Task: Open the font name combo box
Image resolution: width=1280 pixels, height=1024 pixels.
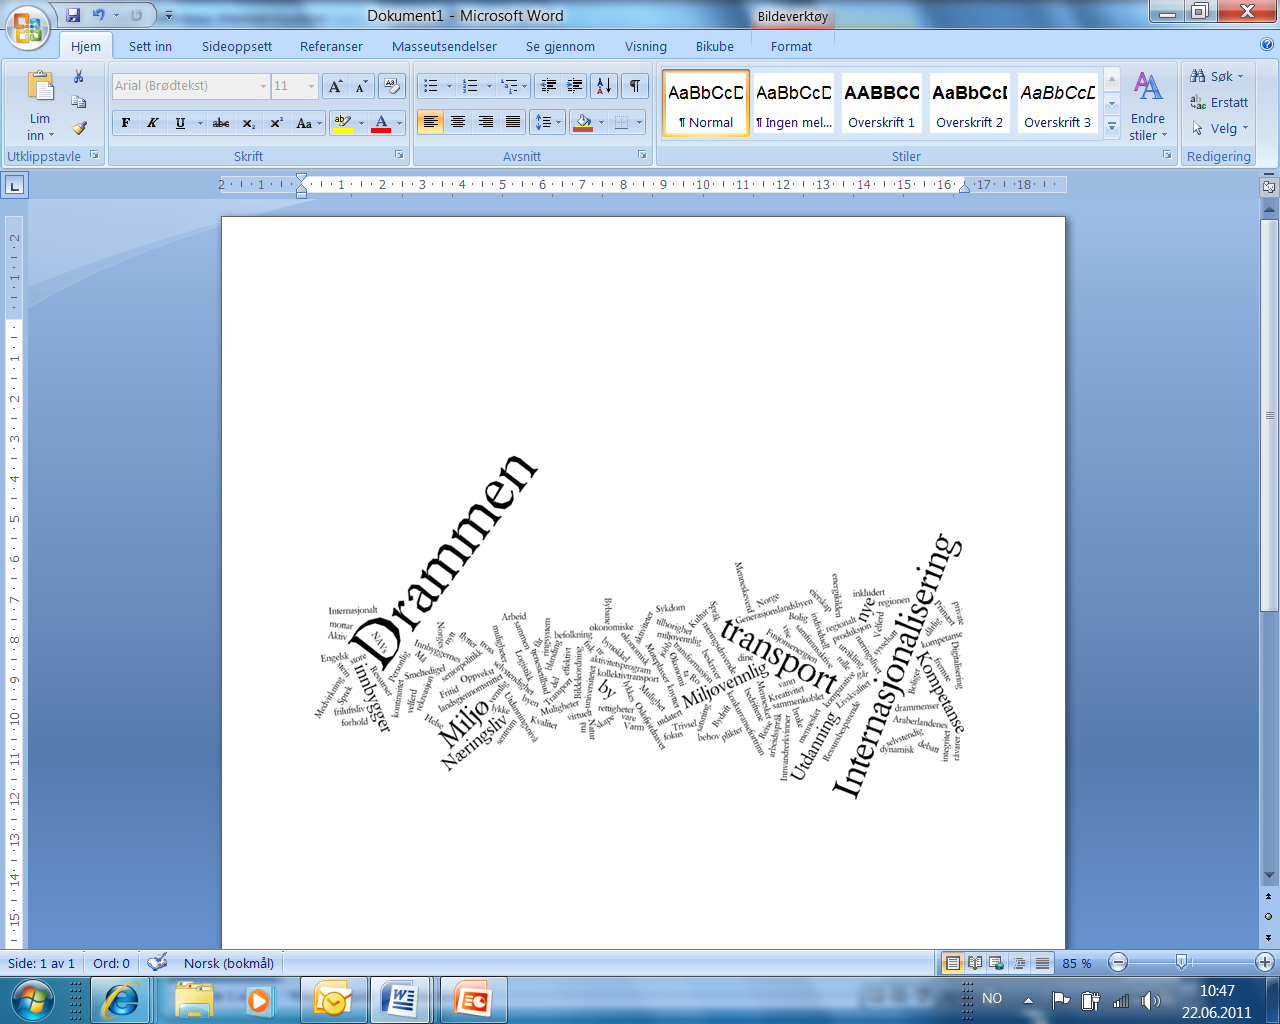Action: pyautogui.click(x=190, y=86)
